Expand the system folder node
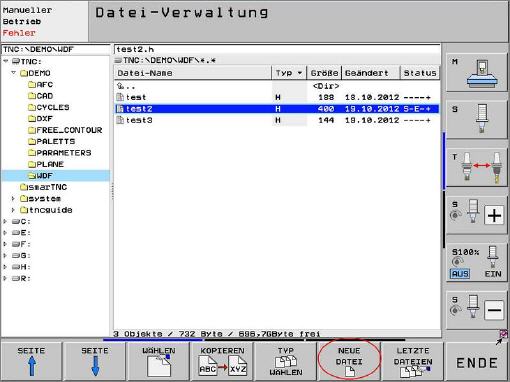This screenshot has height=382, width=510. click(13, 199)
